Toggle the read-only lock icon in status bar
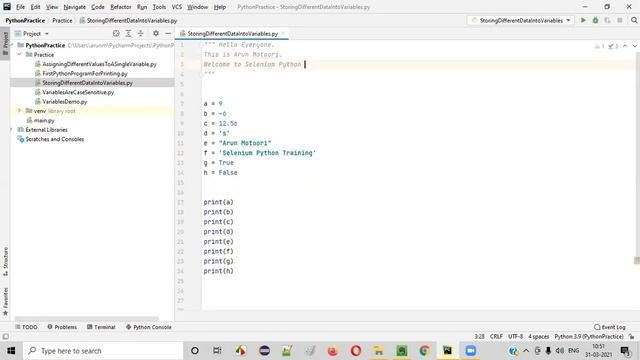The height and width of the screenshot is (360, 640). 632,337
